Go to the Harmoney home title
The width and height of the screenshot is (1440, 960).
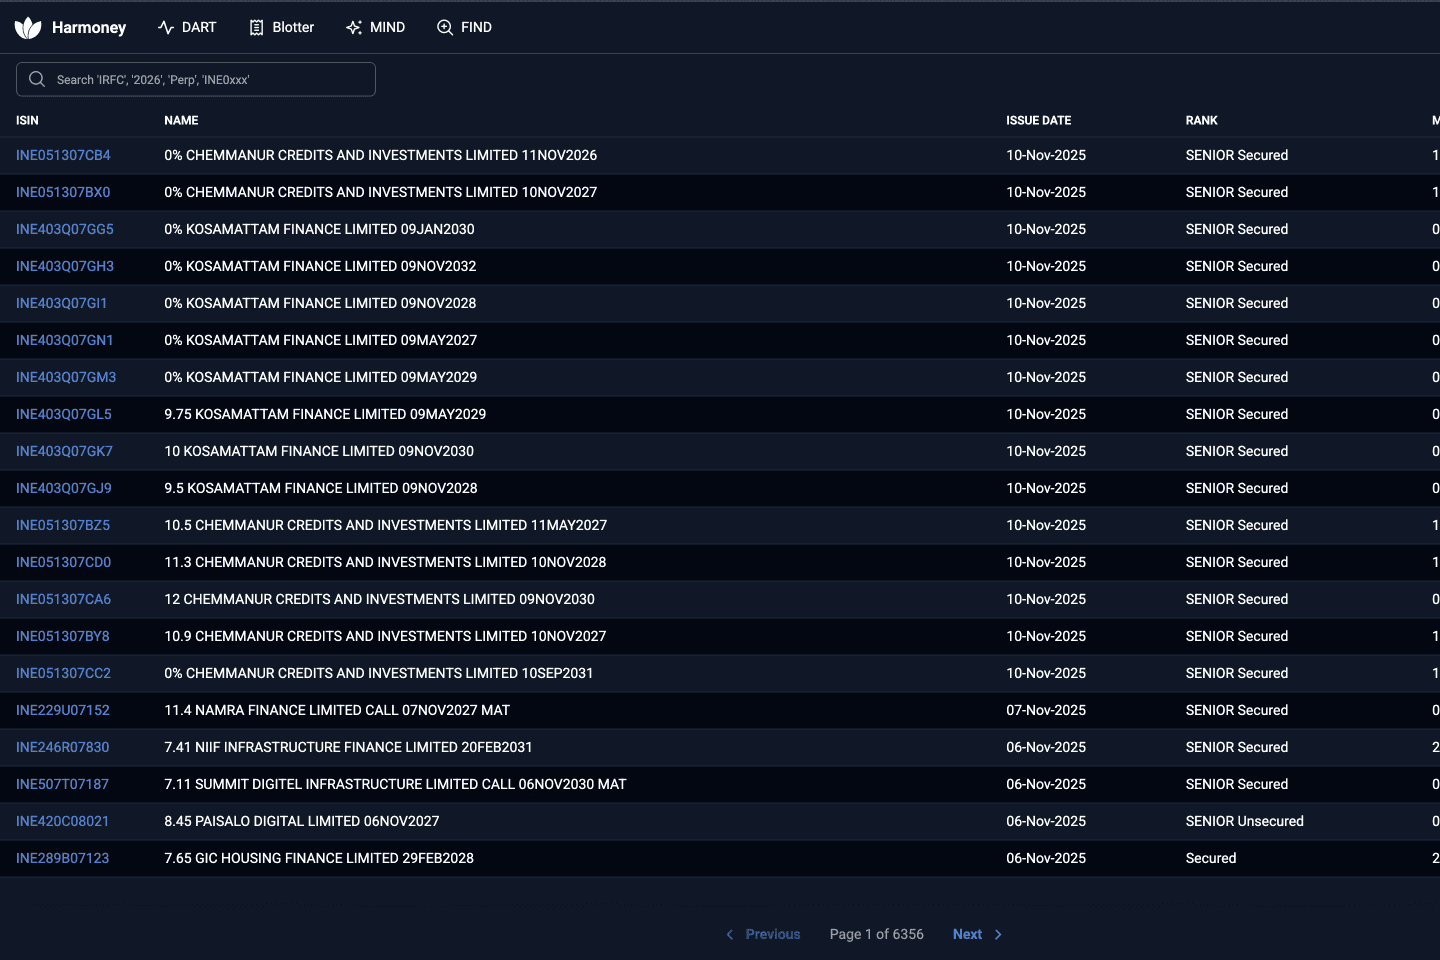click(89, 28)
